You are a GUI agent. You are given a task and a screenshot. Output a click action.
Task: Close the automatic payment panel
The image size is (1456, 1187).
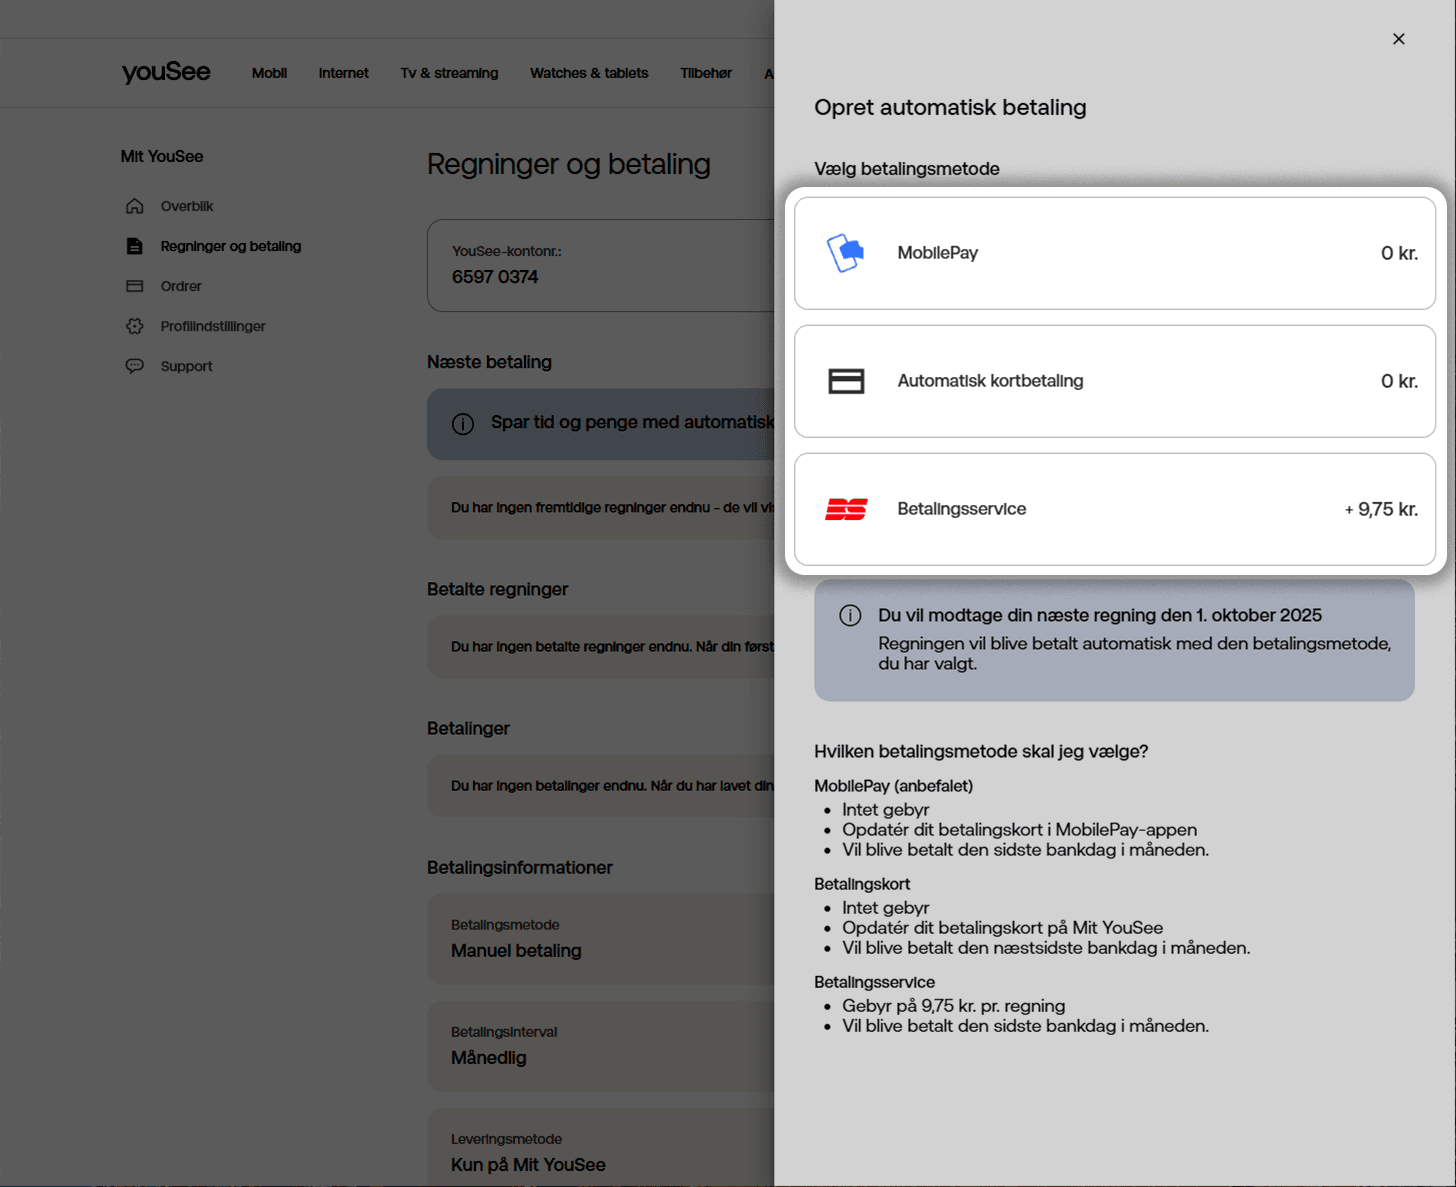tap(1398, 39)
